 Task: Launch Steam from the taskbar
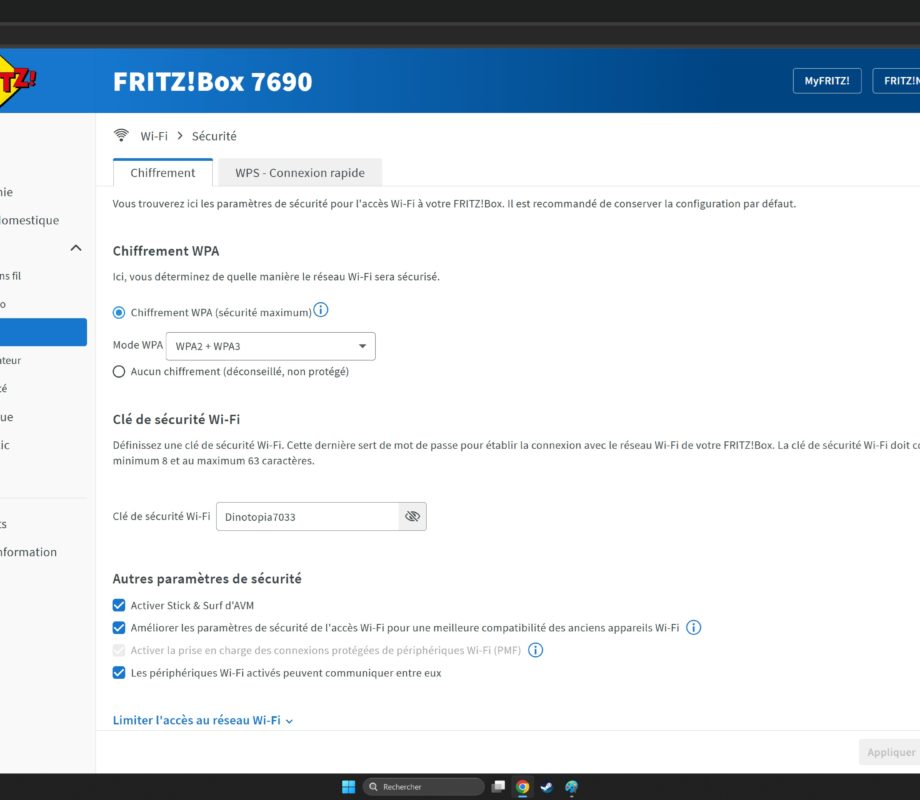coord(547,787)
